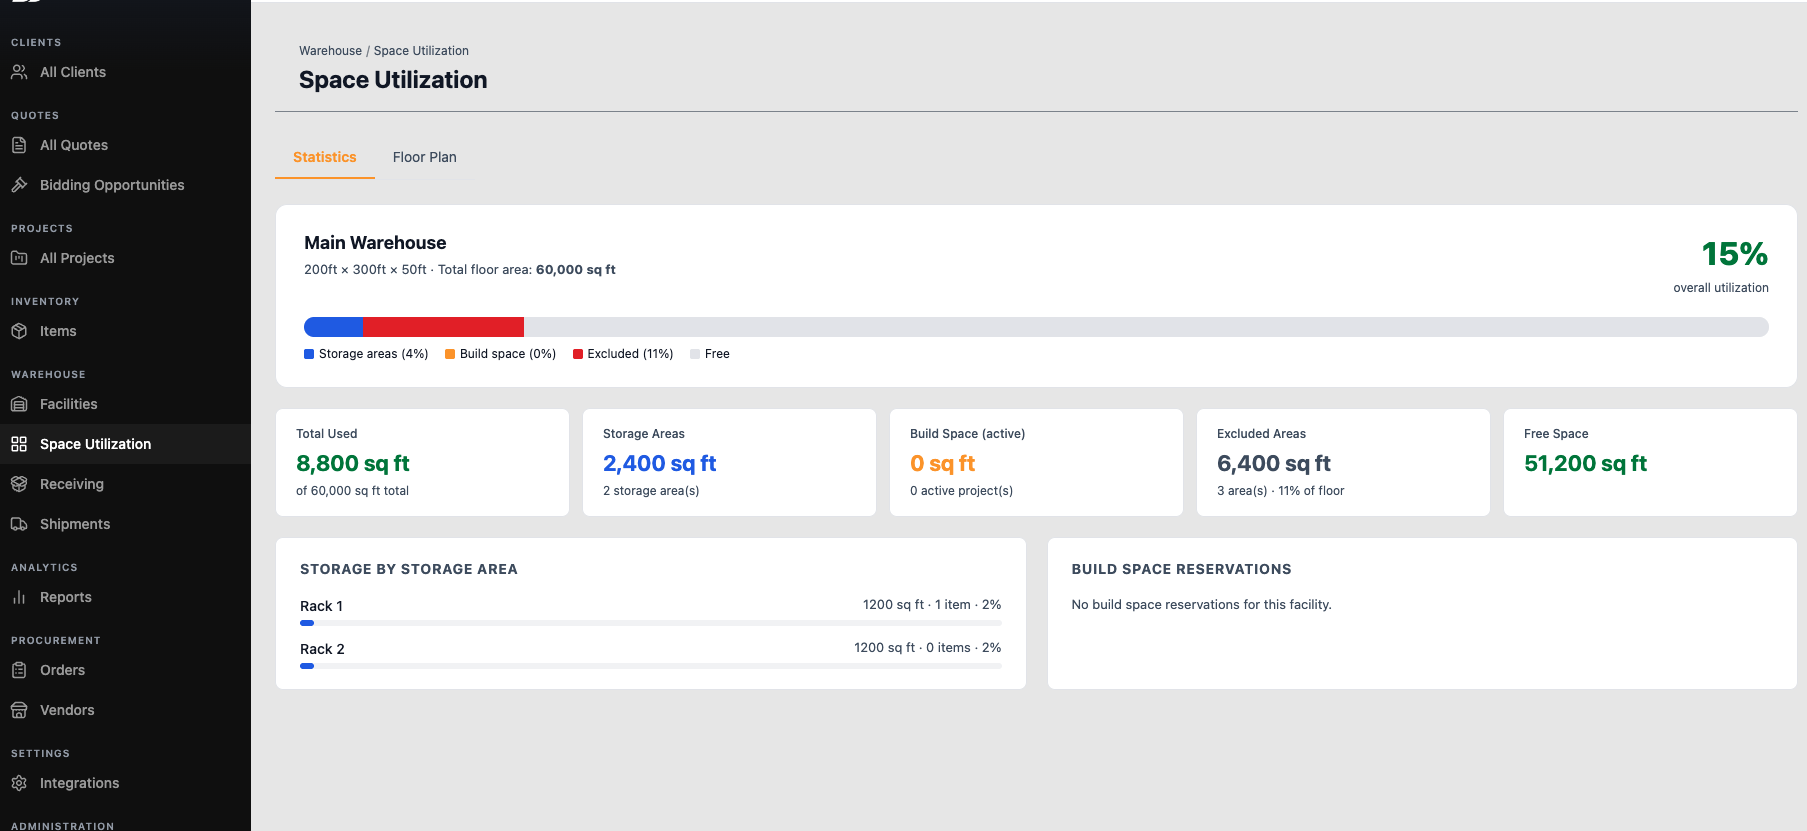The height and width of the screenshot is (831, 1807).
Task: Click the Vendors storefront icon
Action: click(x=19, y=710)
